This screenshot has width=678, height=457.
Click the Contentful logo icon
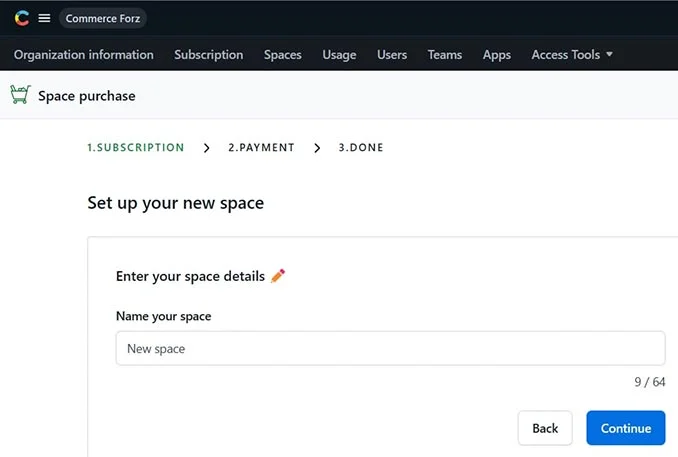click(x=22, y=18)
